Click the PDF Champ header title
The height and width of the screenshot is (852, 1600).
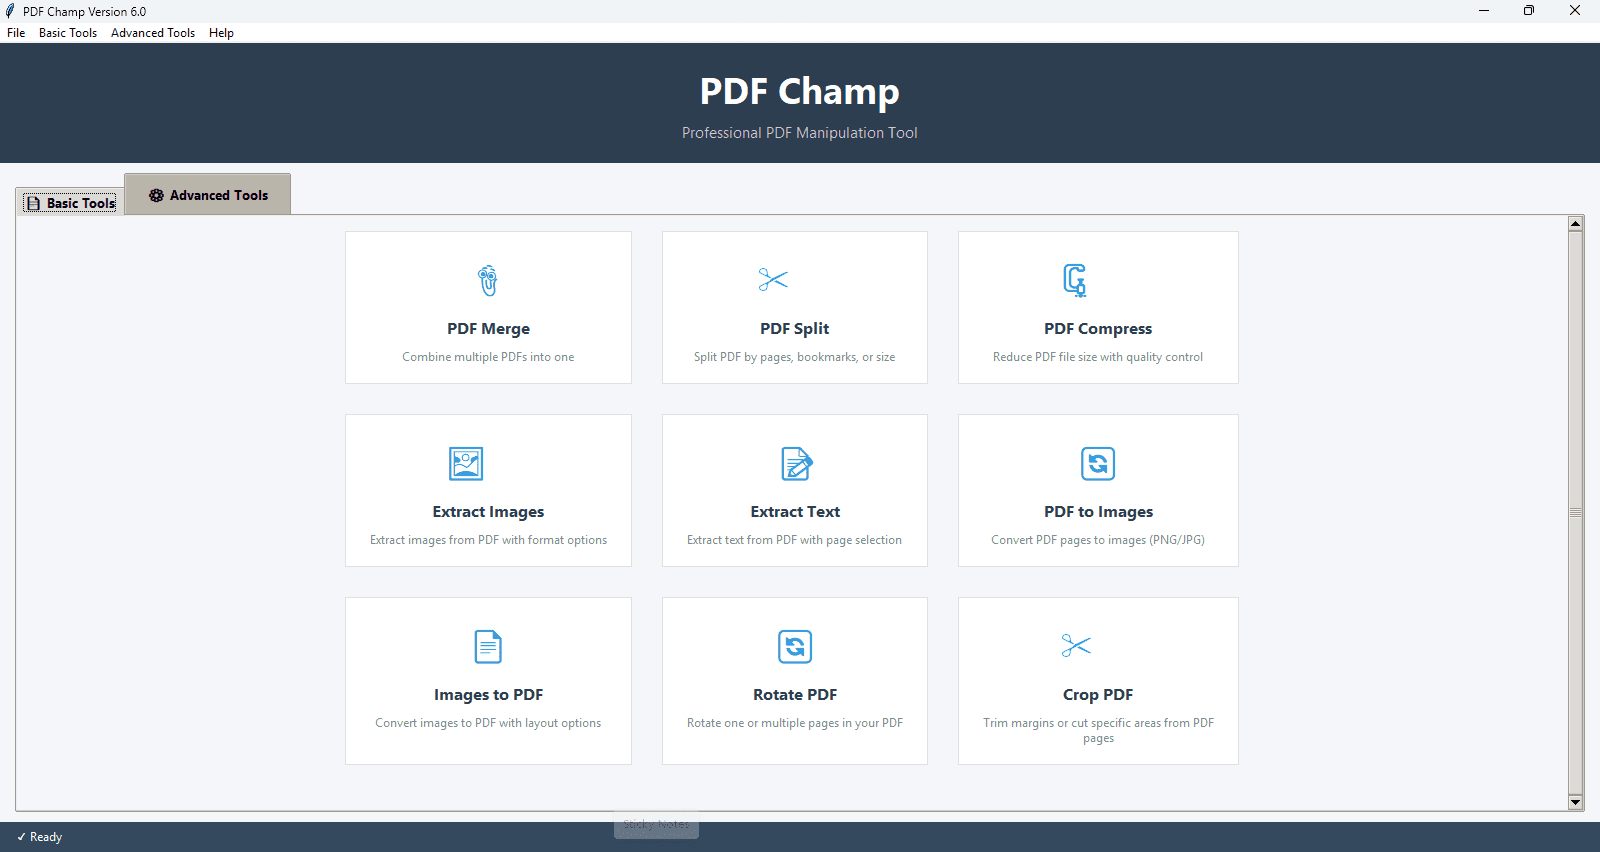[x=800, y=91]
